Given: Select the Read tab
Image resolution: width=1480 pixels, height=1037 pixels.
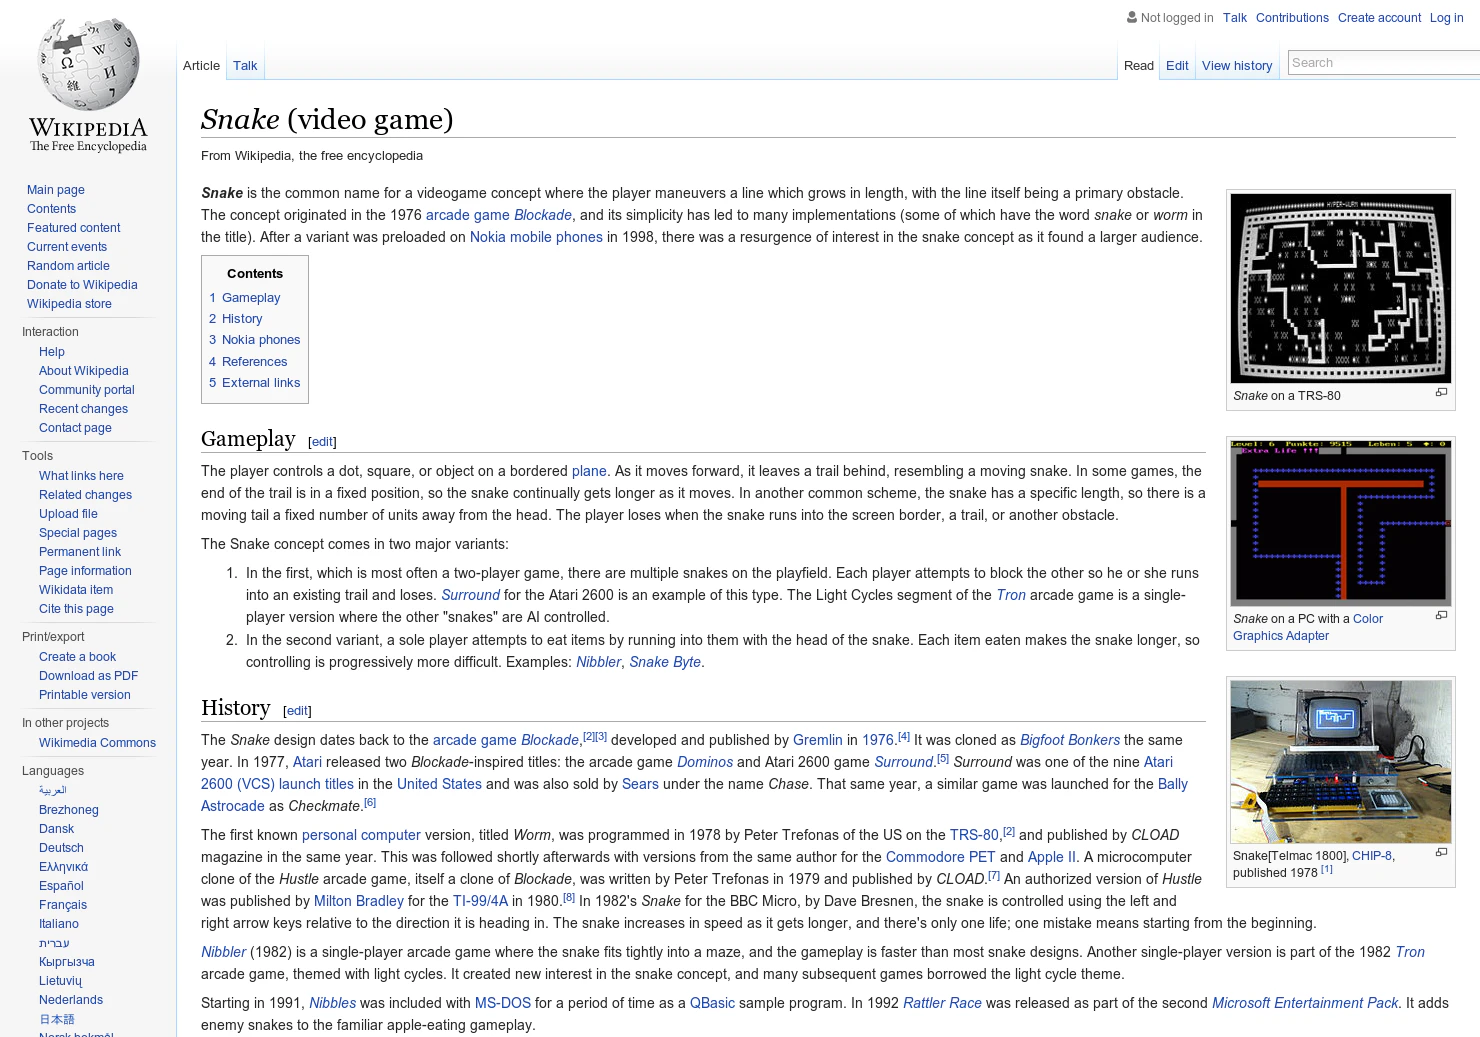Looking at the screenshot, I should (1138, 66).
